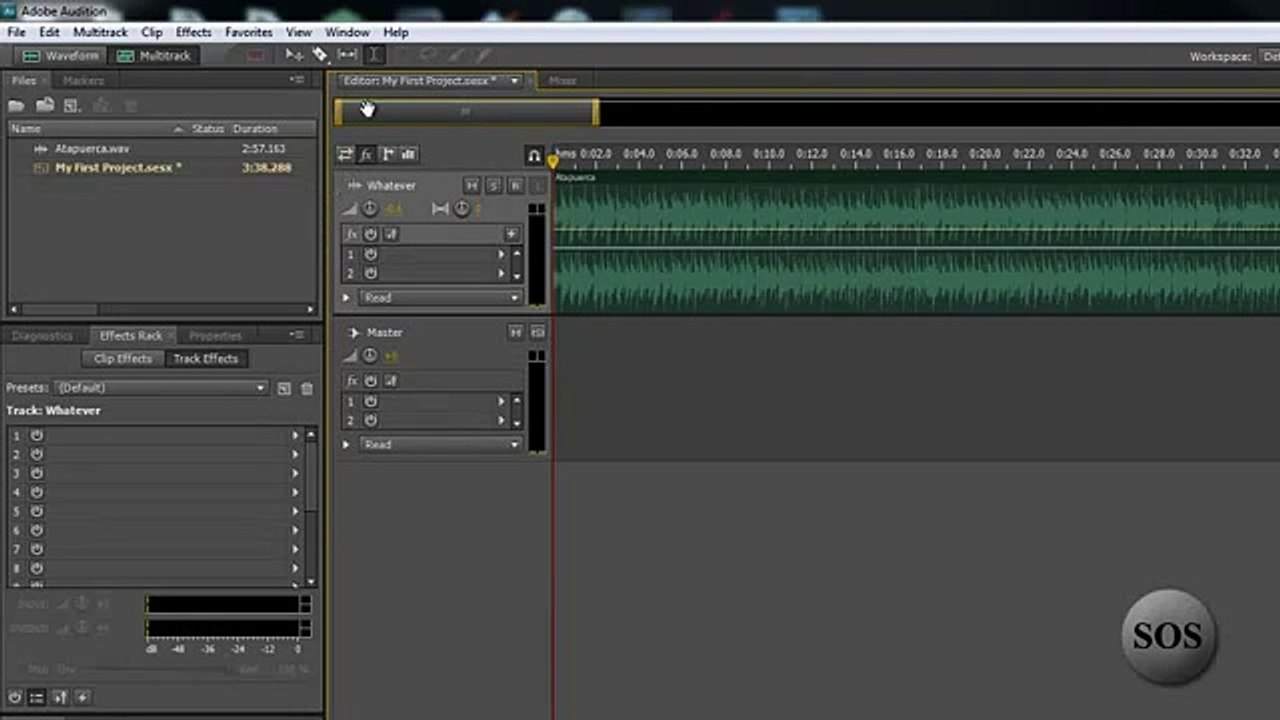The width and height of the screenshot is (1280, 720).
Task: Click the Import File icon in Files panel
Action: pyautogui.click(x=44, y=105)
